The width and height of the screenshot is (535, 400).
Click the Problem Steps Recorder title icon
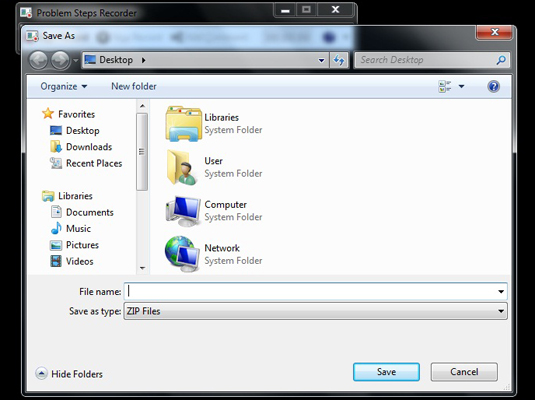26,13
